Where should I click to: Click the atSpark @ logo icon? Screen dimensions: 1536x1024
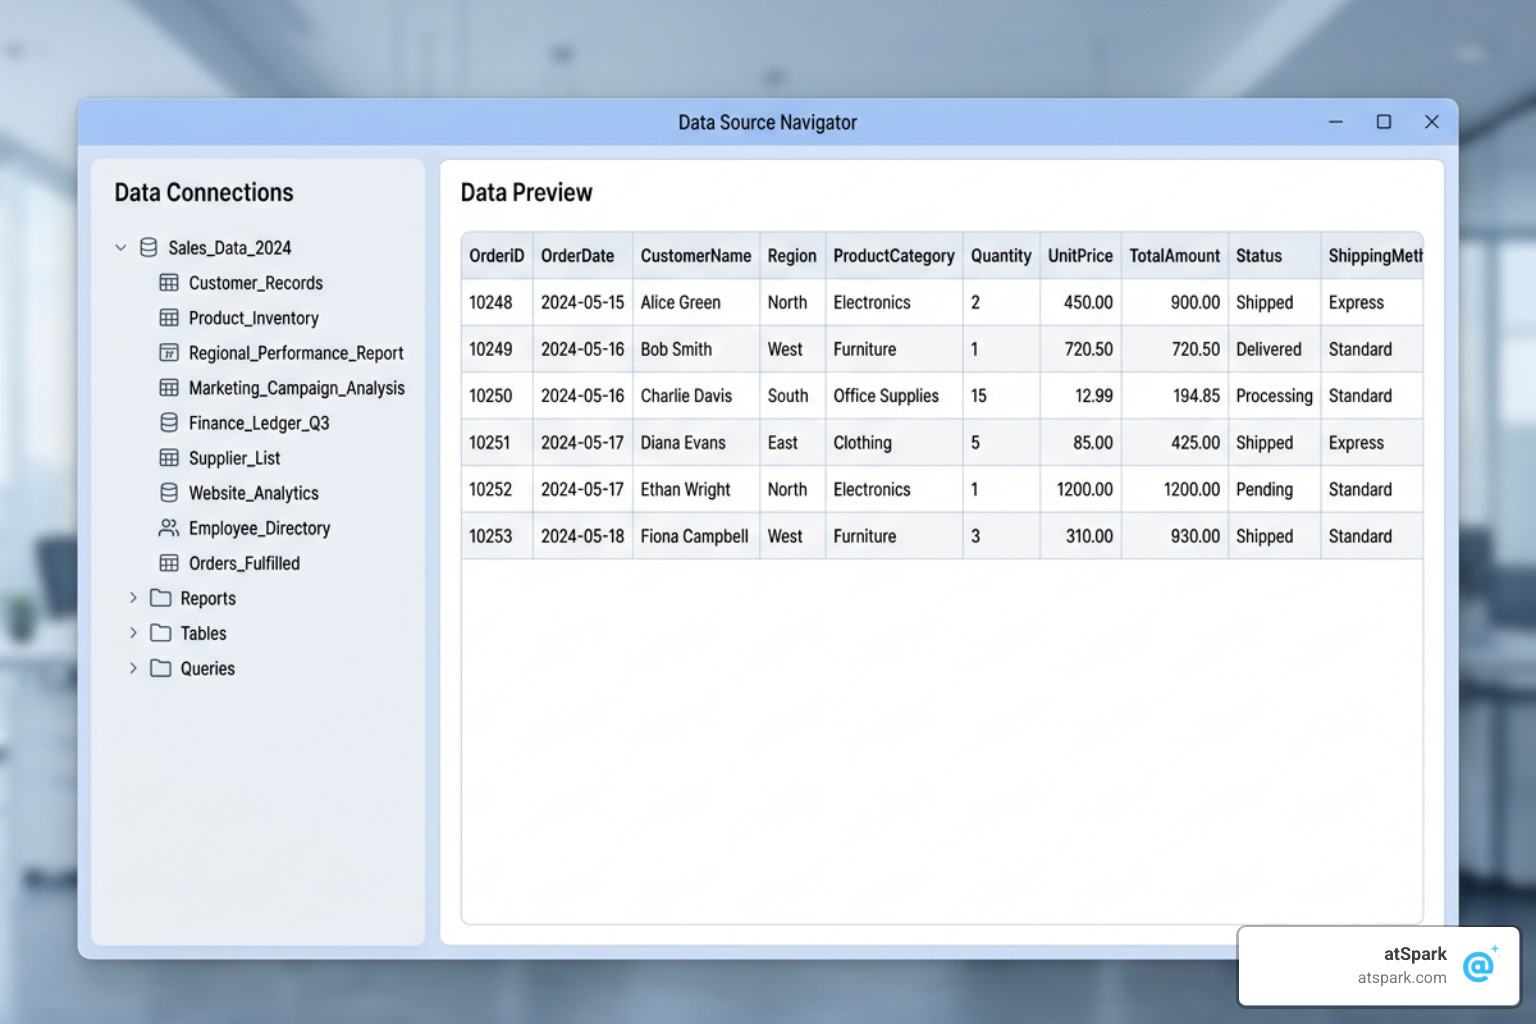(x=1479, y=965)
